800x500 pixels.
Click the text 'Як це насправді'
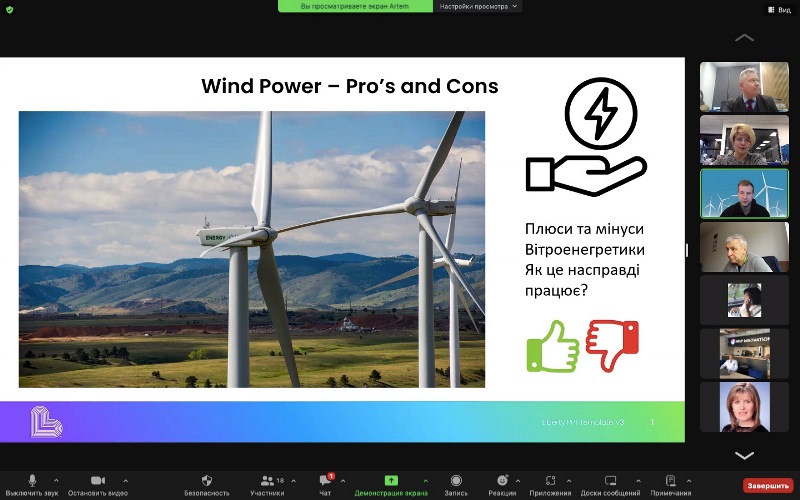[x=582, y=270]
